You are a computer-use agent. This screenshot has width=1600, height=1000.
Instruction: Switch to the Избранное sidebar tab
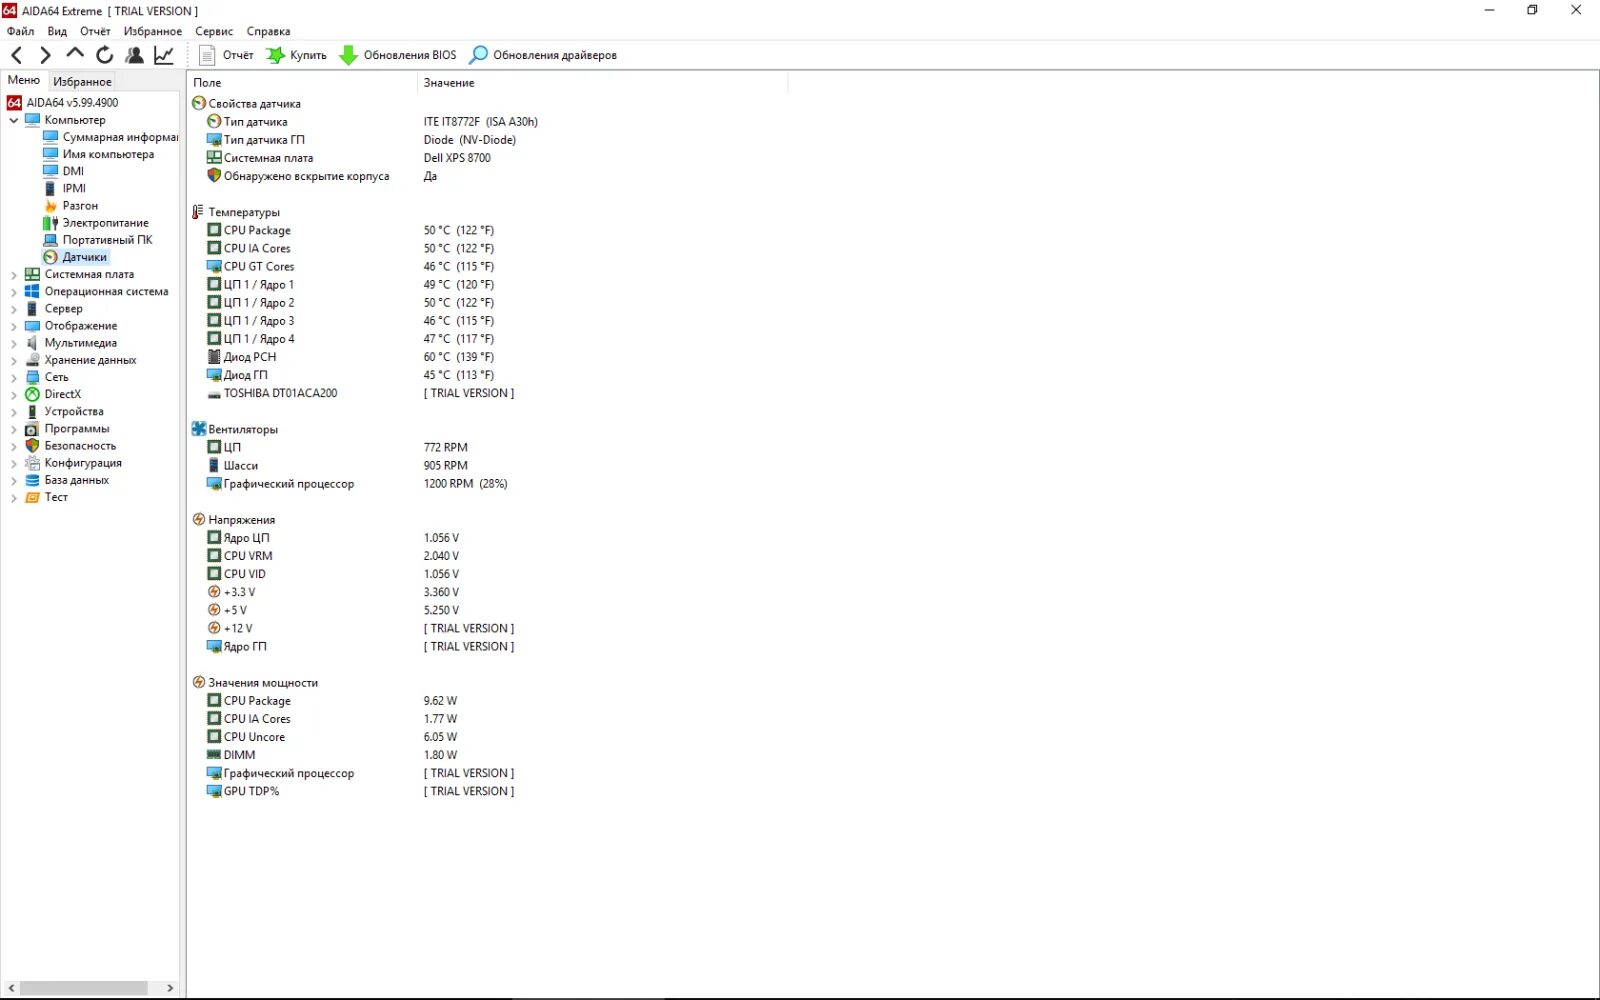pos(82,81)
